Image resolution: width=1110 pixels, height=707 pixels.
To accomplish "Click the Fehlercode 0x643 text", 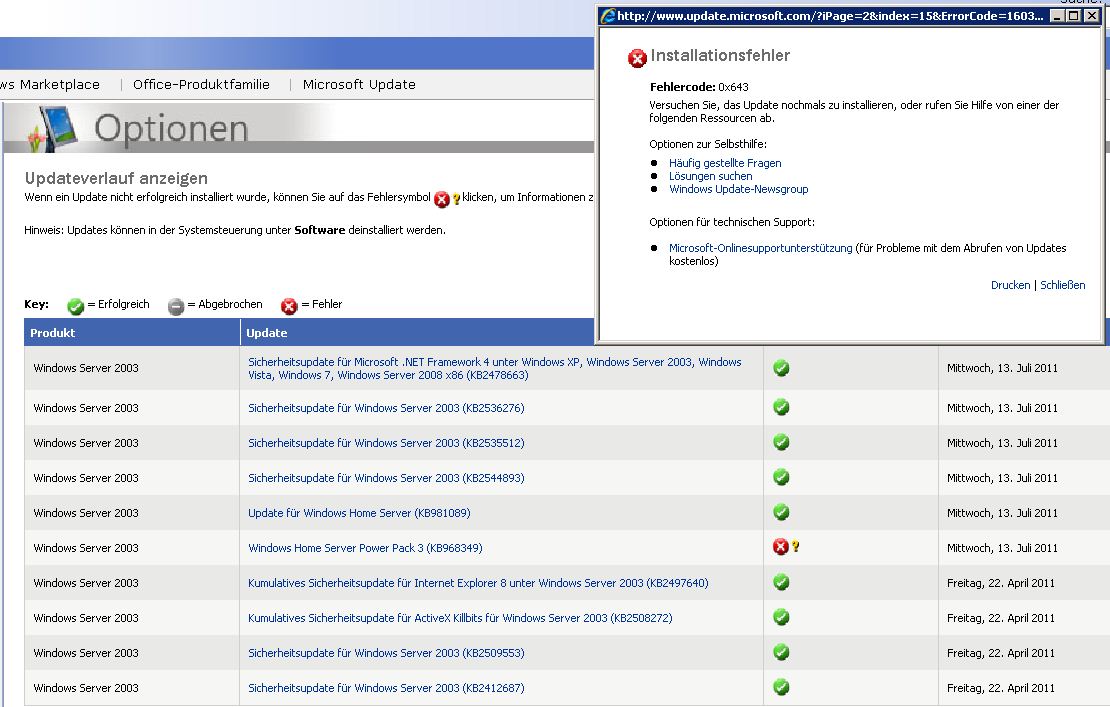I will (x=699, y=87).
